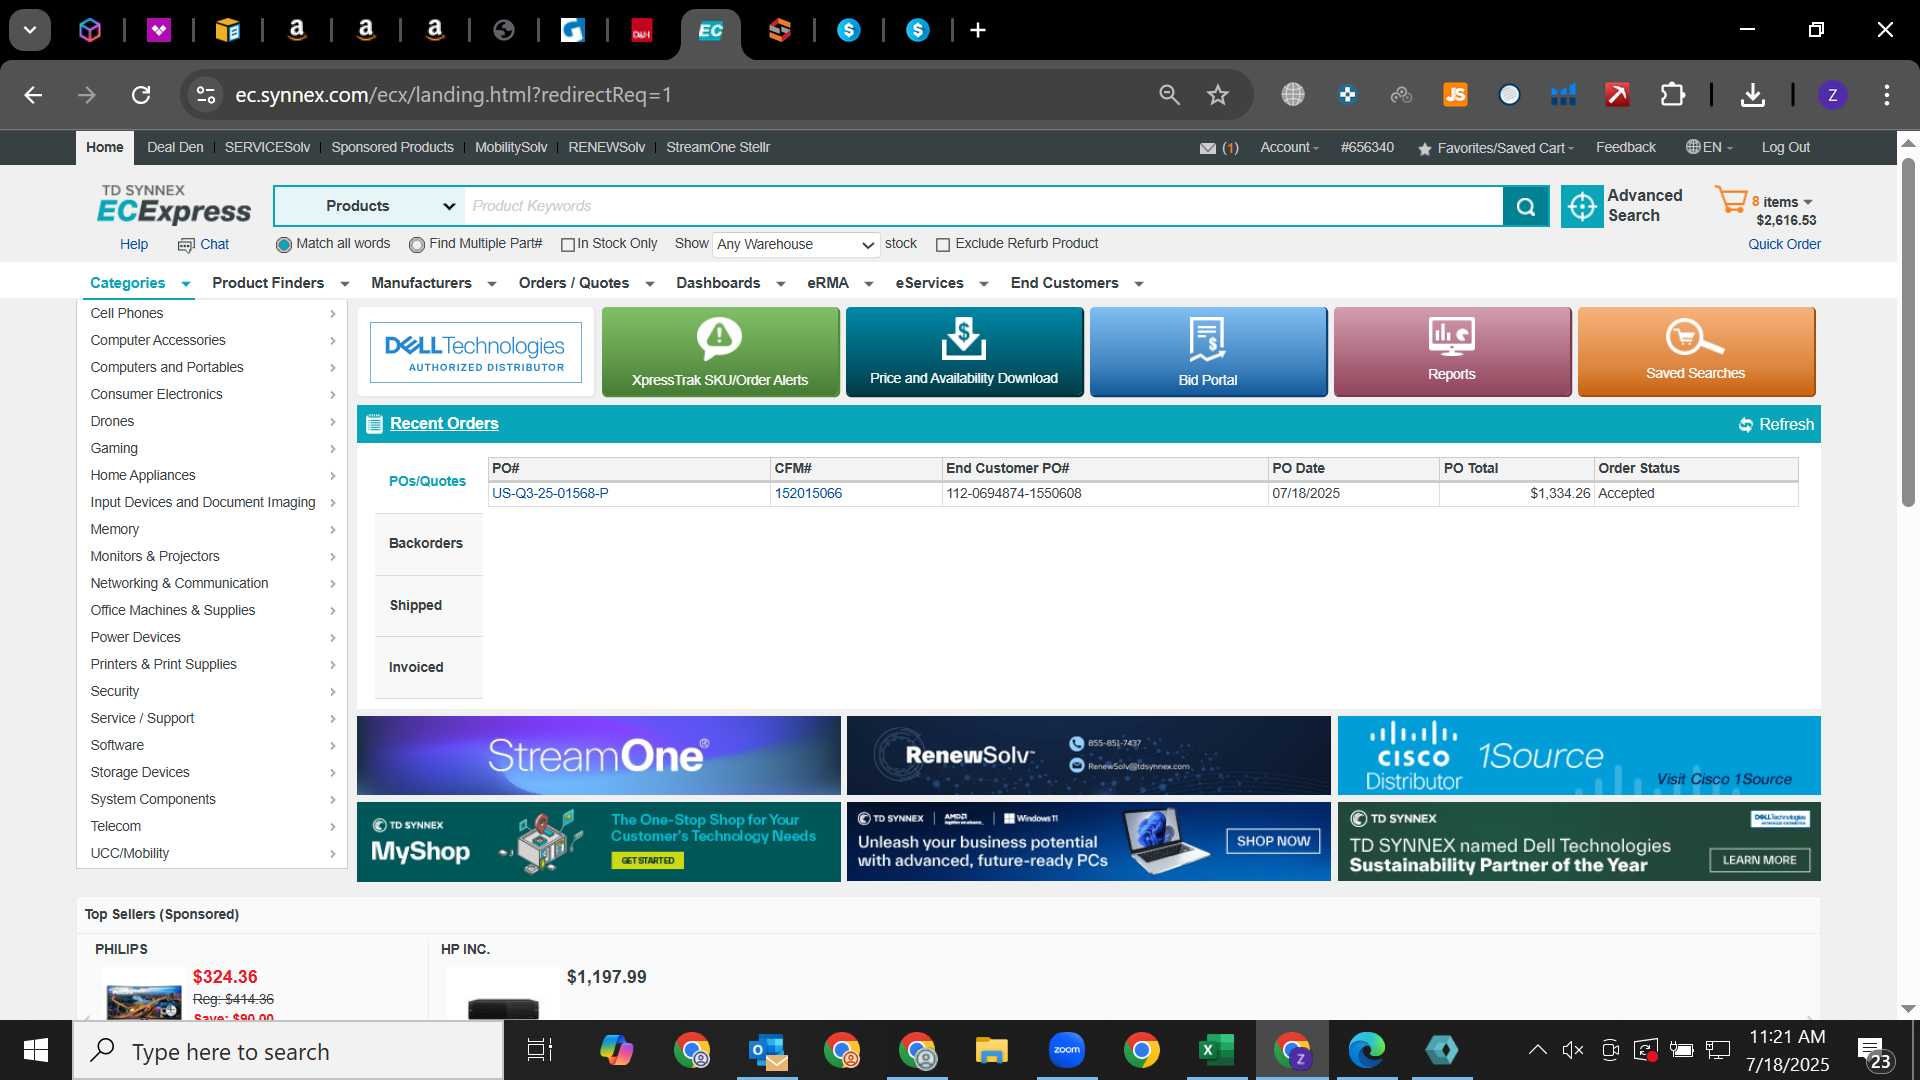Open the Bid Portal tile
Screen dimensions: 1920x1080
pos(1208,352)
